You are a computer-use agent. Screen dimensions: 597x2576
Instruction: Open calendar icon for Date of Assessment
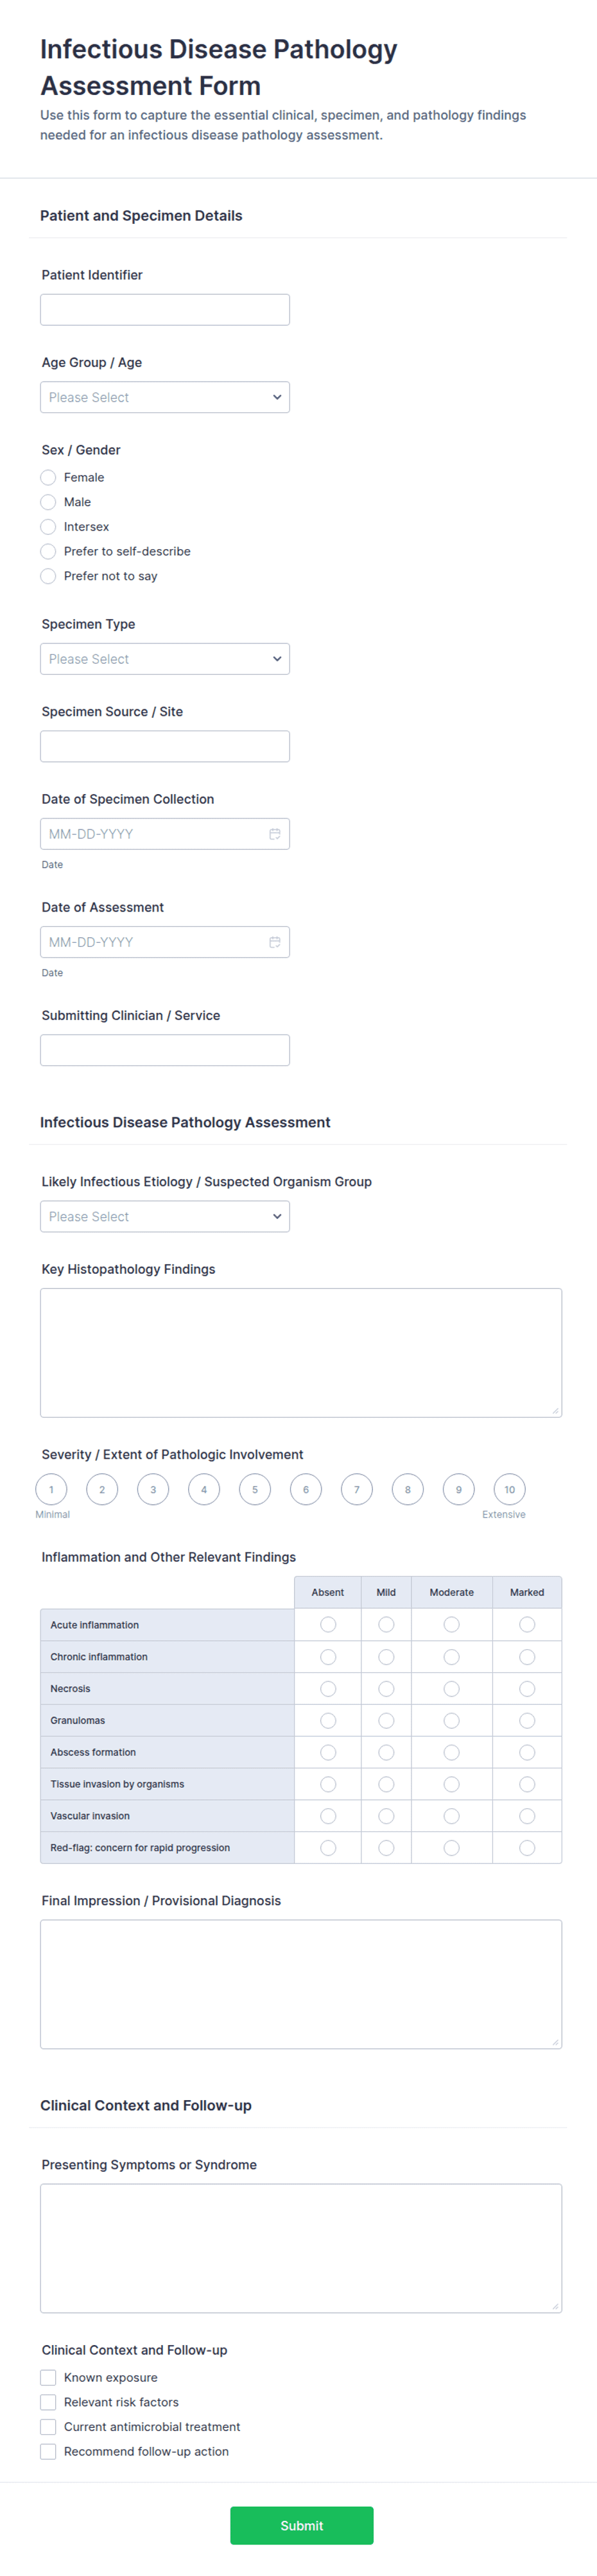point(275,942)
